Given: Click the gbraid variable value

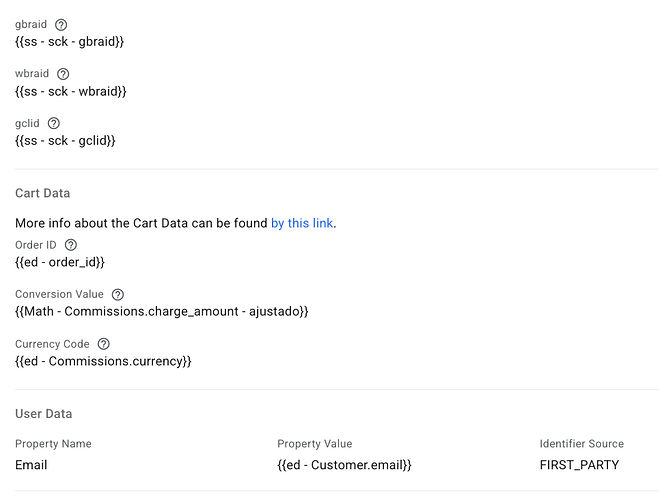Looking at the screenshot, I should coord(69,41).
